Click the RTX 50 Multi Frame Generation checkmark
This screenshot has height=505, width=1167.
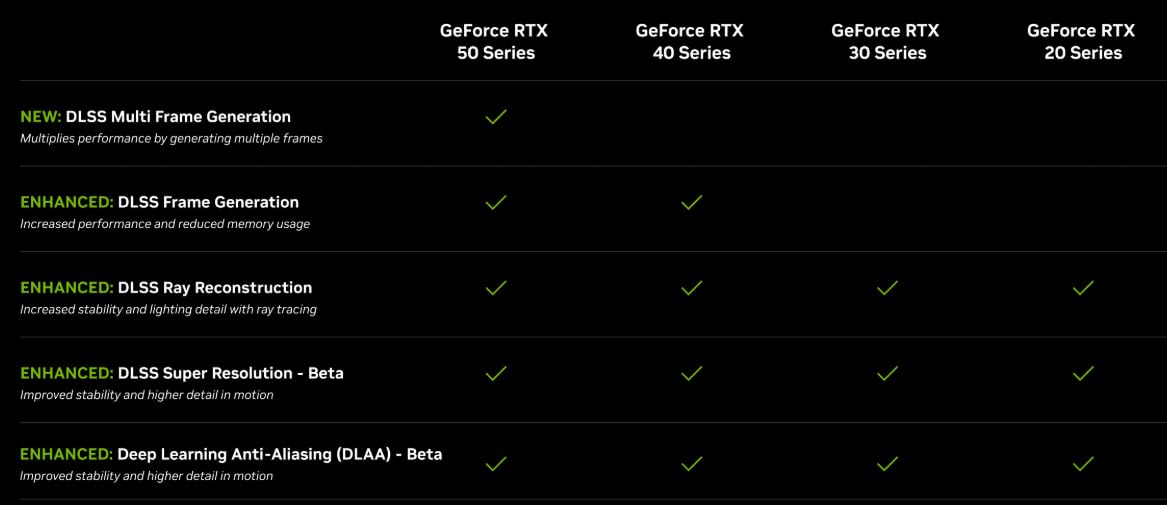(496, 117)
